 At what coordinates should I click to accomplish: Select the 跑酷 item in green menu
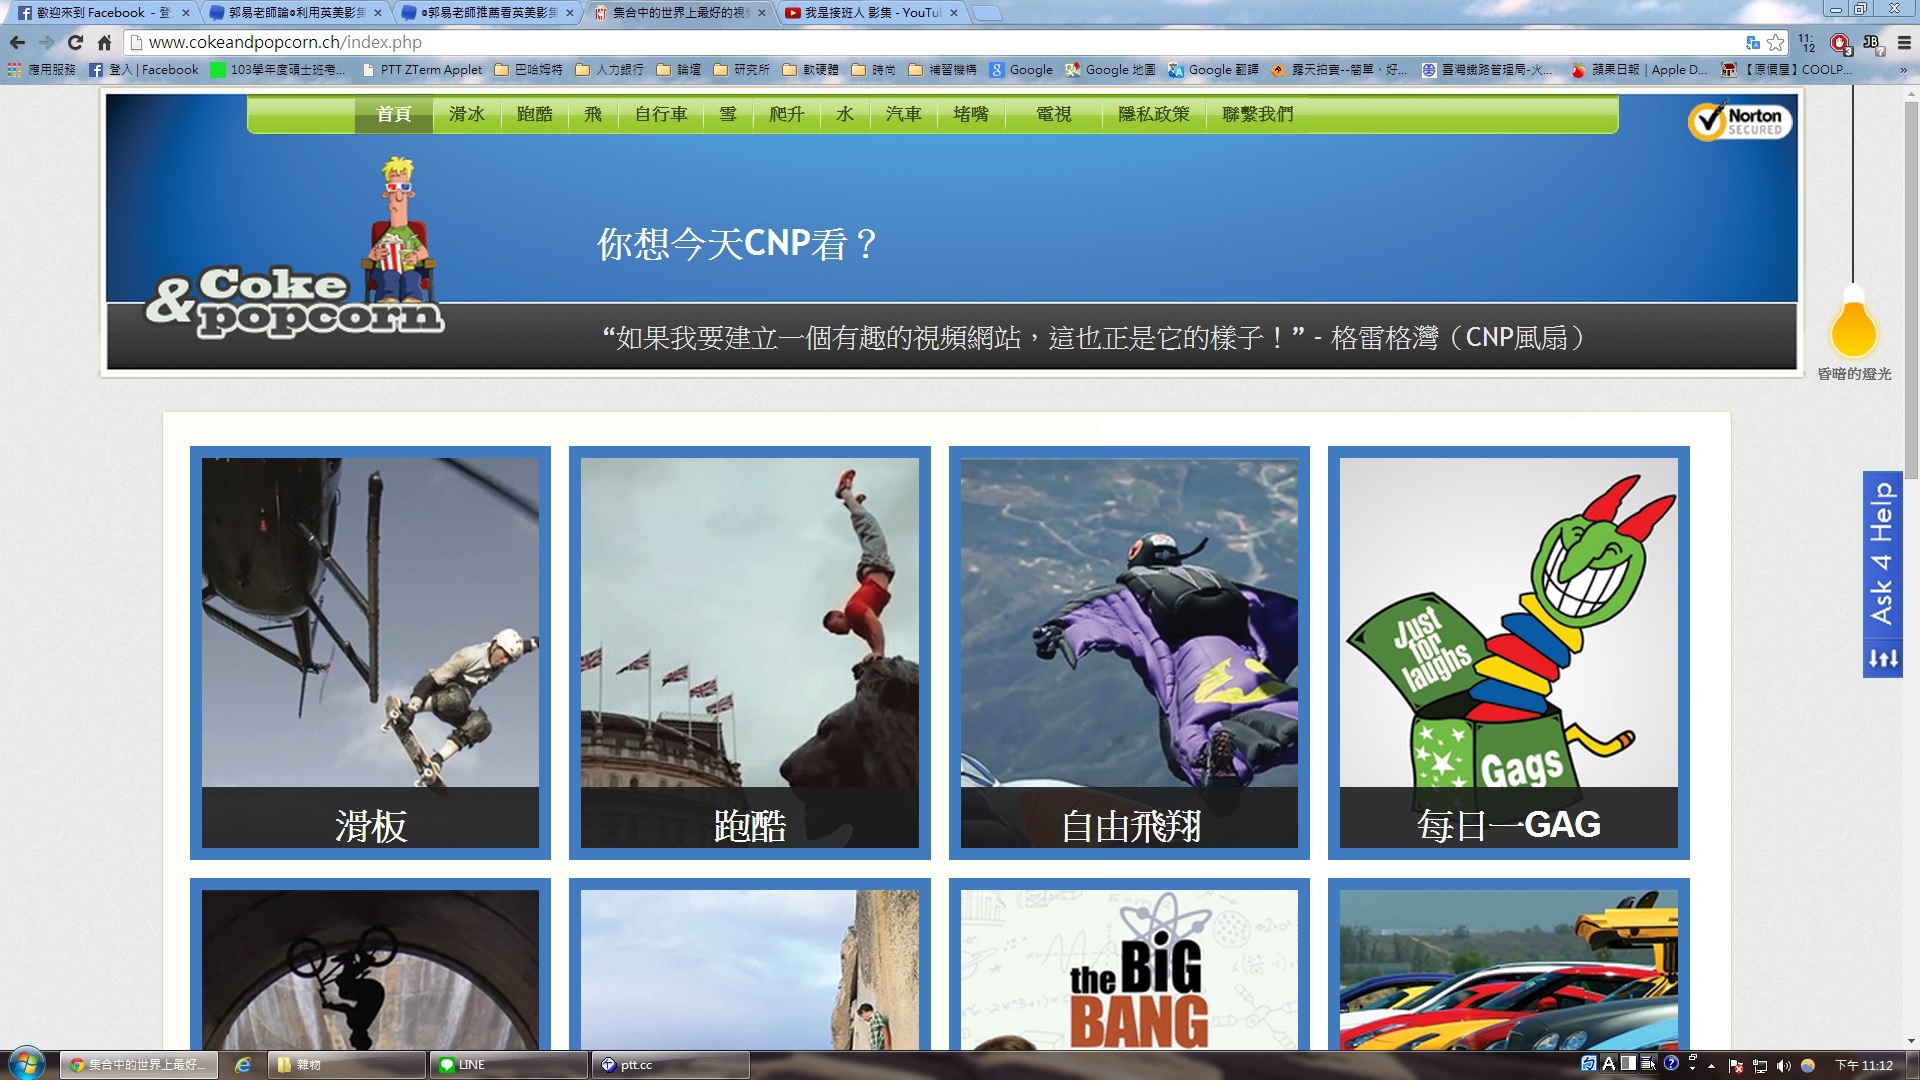[x=534, y=114]
